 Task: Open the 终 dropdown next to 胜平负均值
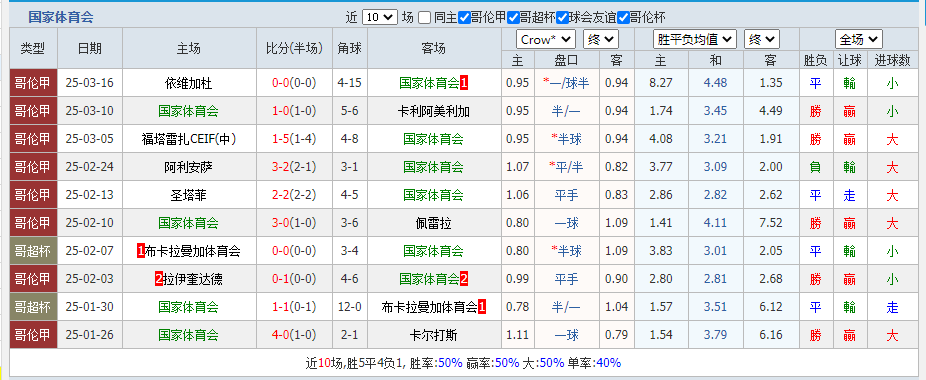762,40
